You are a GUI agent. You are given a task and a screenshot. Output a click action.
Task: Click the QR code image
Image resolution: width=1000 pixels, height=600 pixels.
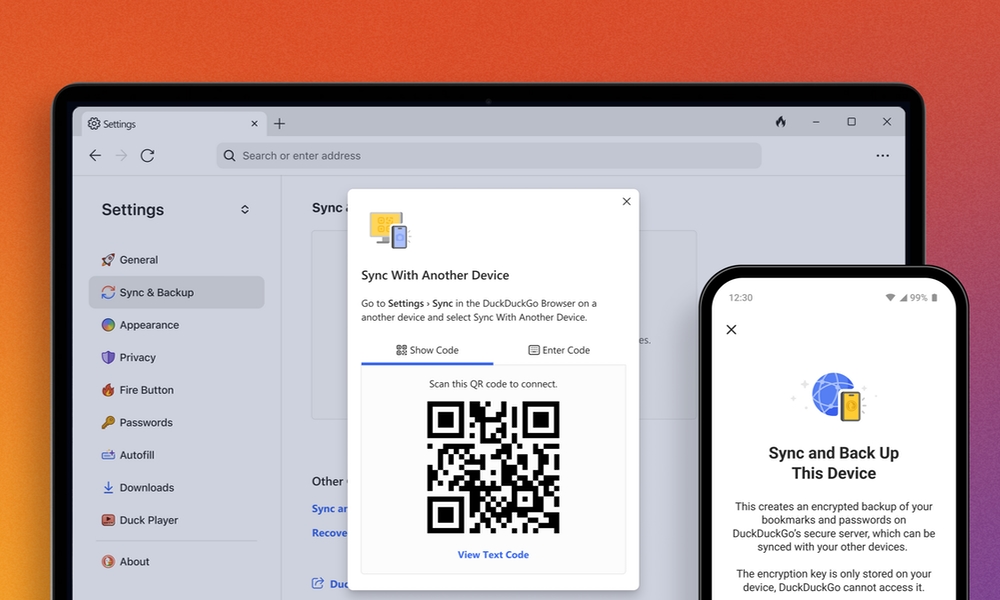click(x=493, y=467)
